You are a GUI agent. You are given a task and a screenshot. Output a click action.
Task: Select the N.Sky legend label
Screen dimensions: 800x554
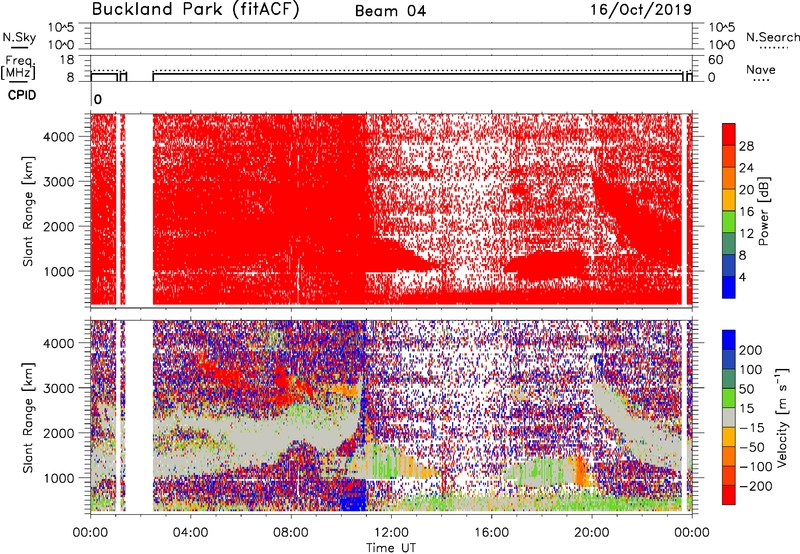pos(19,37)
